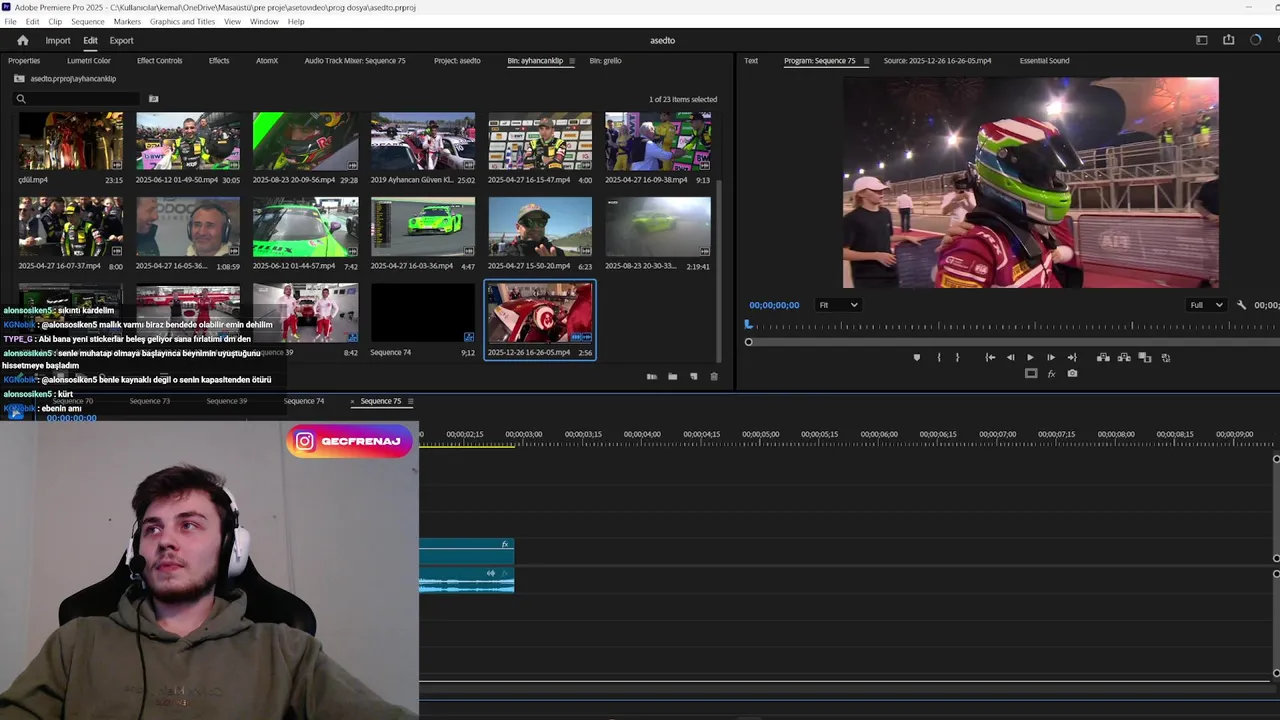The image size is (1280, 720).
Task: Select 2019 Ayhancan Güven clip thumbnail
Action: [x=423, y=141]
